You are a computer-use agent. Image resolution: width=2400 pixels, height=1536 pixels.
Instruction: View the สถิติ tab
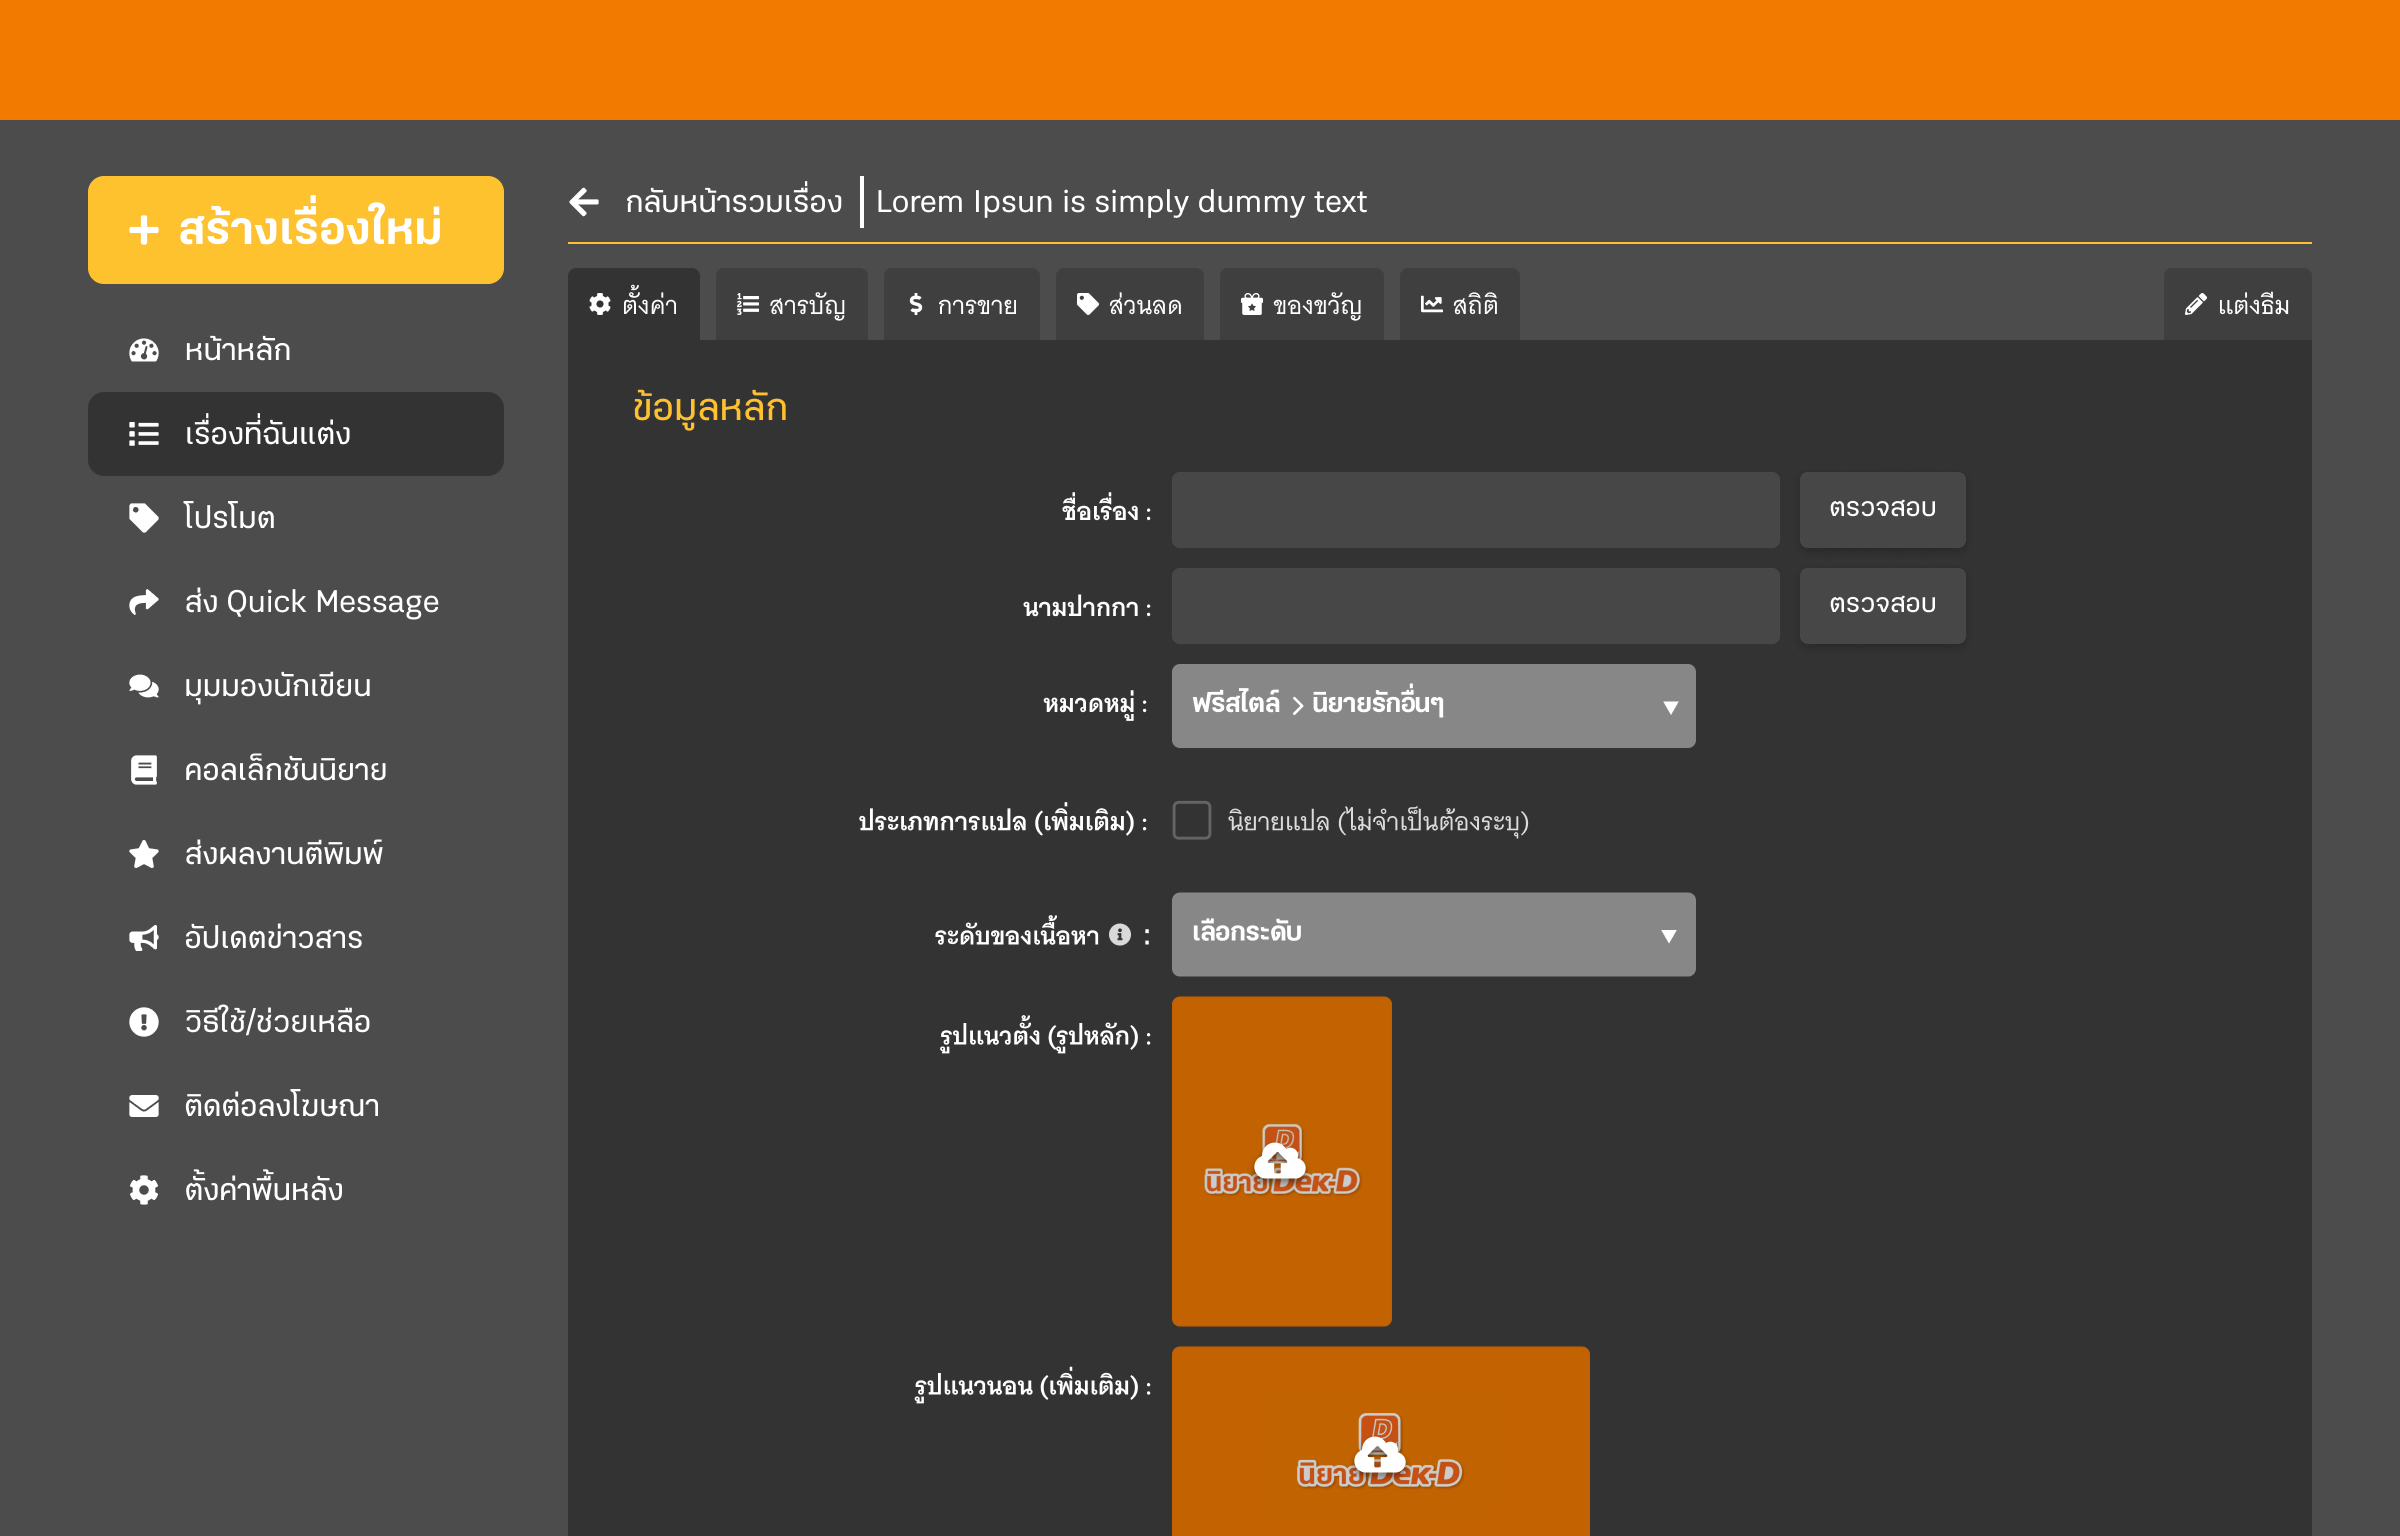click(x=1460, y=304)
